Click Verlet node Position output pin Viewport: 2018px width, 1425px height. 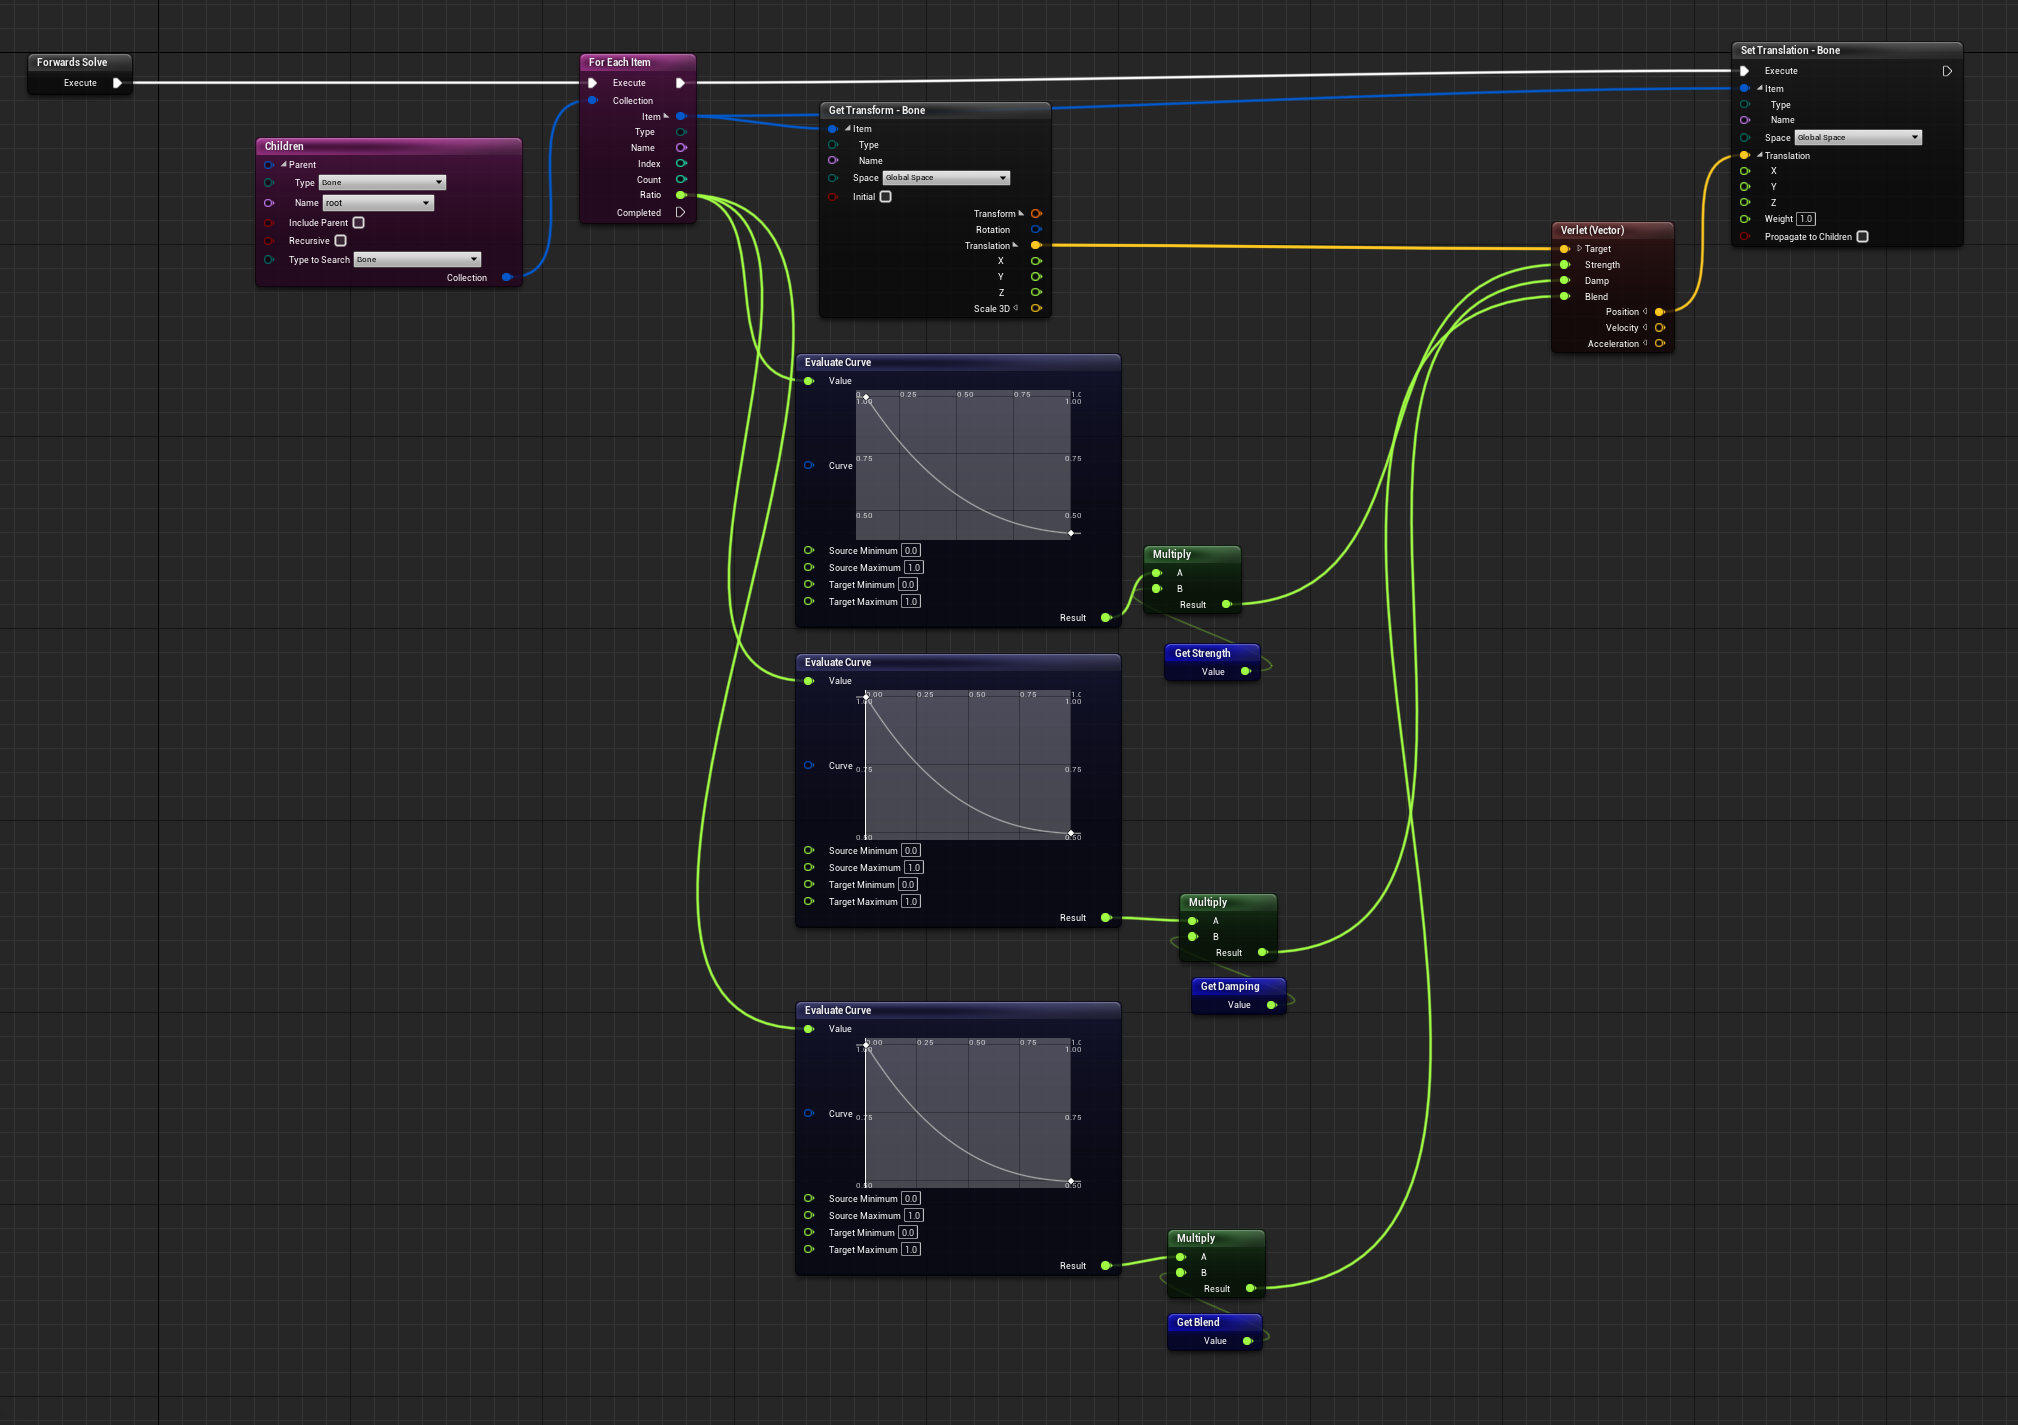coord(1660,312)
